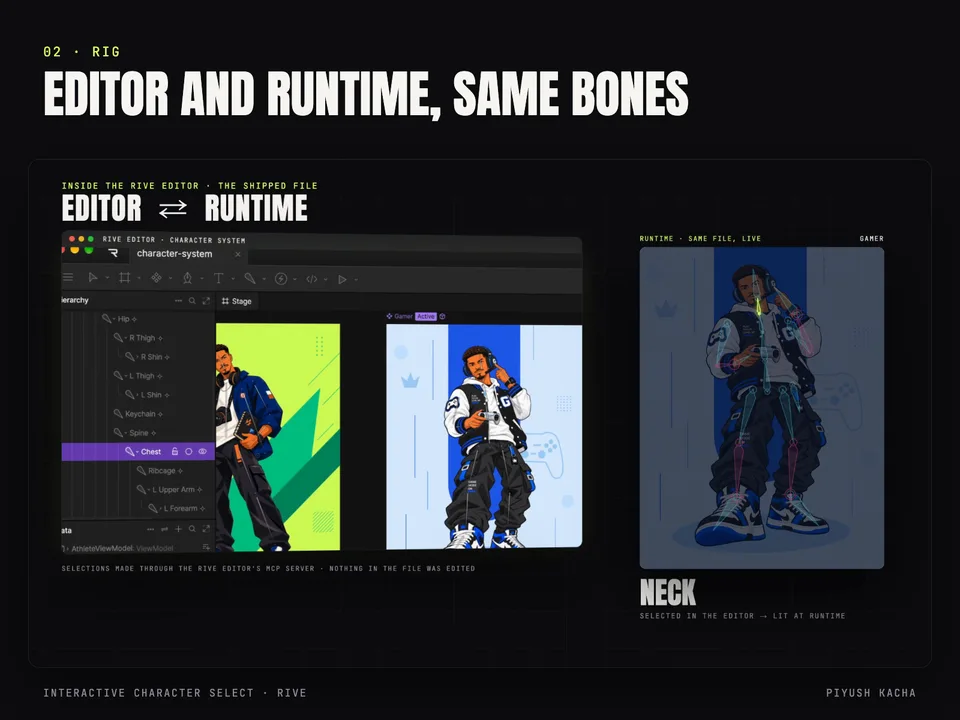Select the Text tool
Viewport: 960px width, 720px height.
[218, 279]
